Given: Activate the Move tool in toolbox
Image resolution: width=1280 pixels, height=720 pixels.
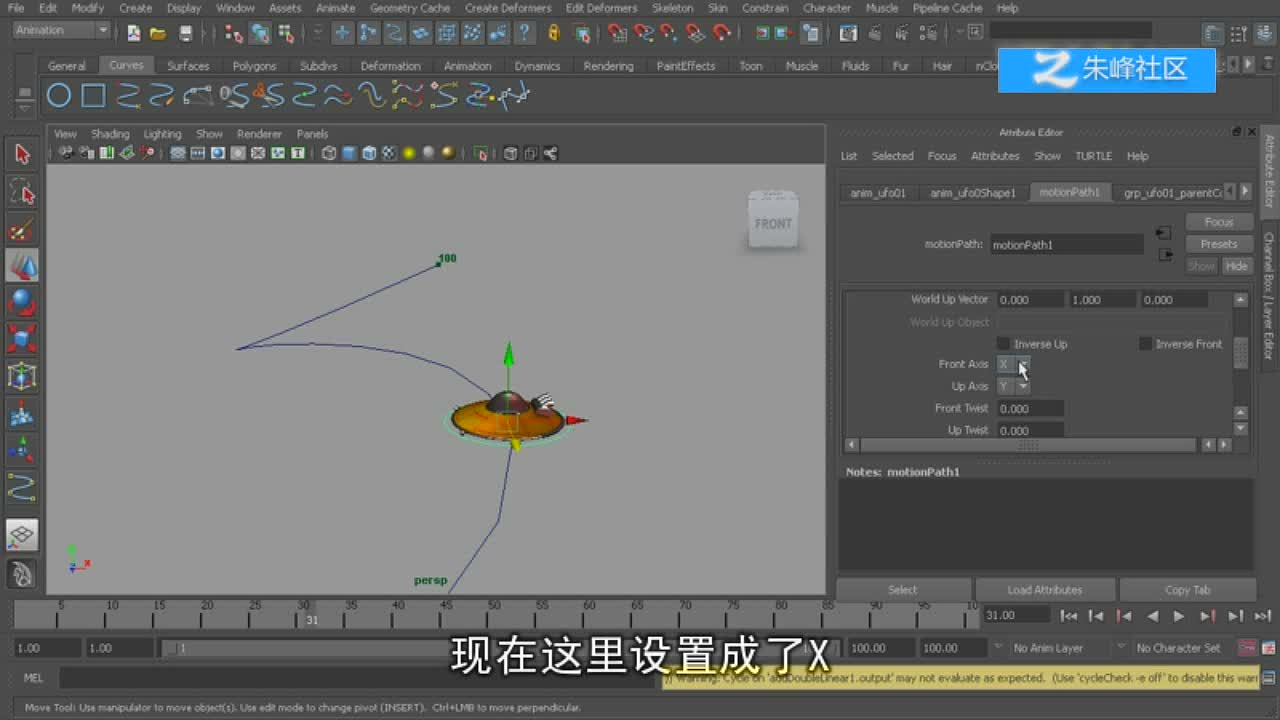Looking at the screenshot, I should (22, 266).
